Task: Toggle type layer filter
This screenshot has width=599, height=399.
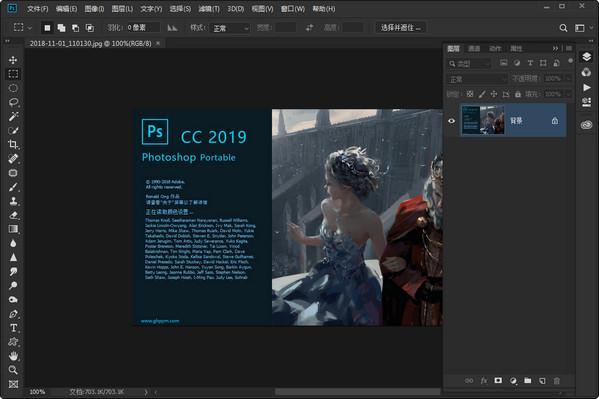Action: pos(530,63)
